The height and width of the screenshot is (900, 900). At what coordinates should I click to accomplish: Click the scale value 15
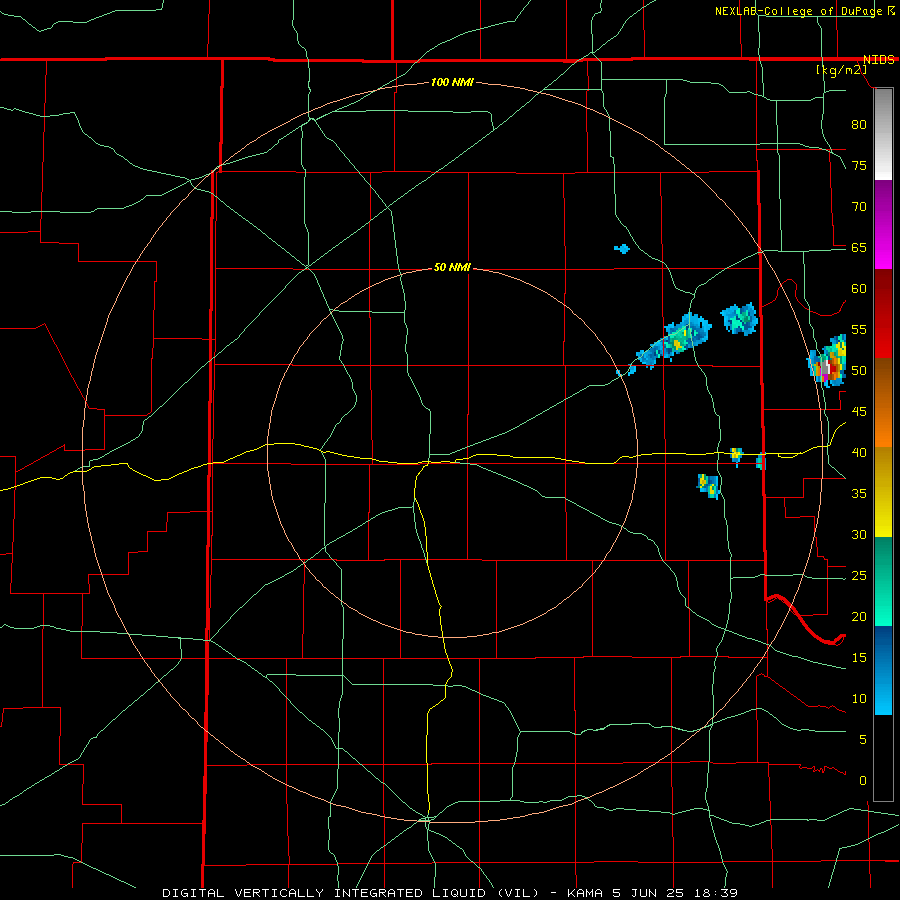tap(859, 658)
